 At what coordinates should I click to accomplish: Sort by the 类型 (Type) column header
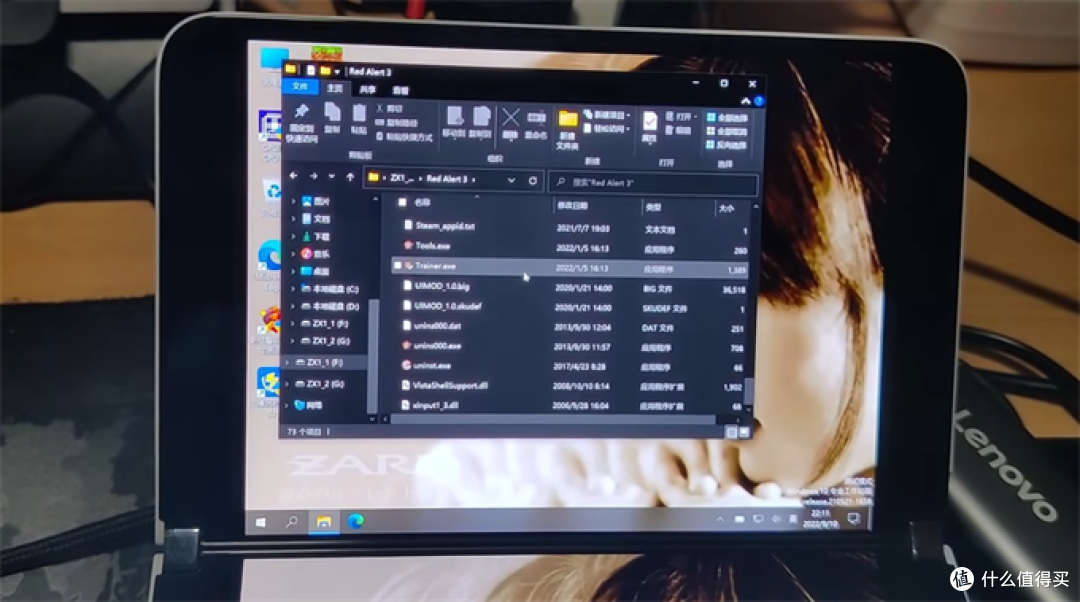click(654, 207)
